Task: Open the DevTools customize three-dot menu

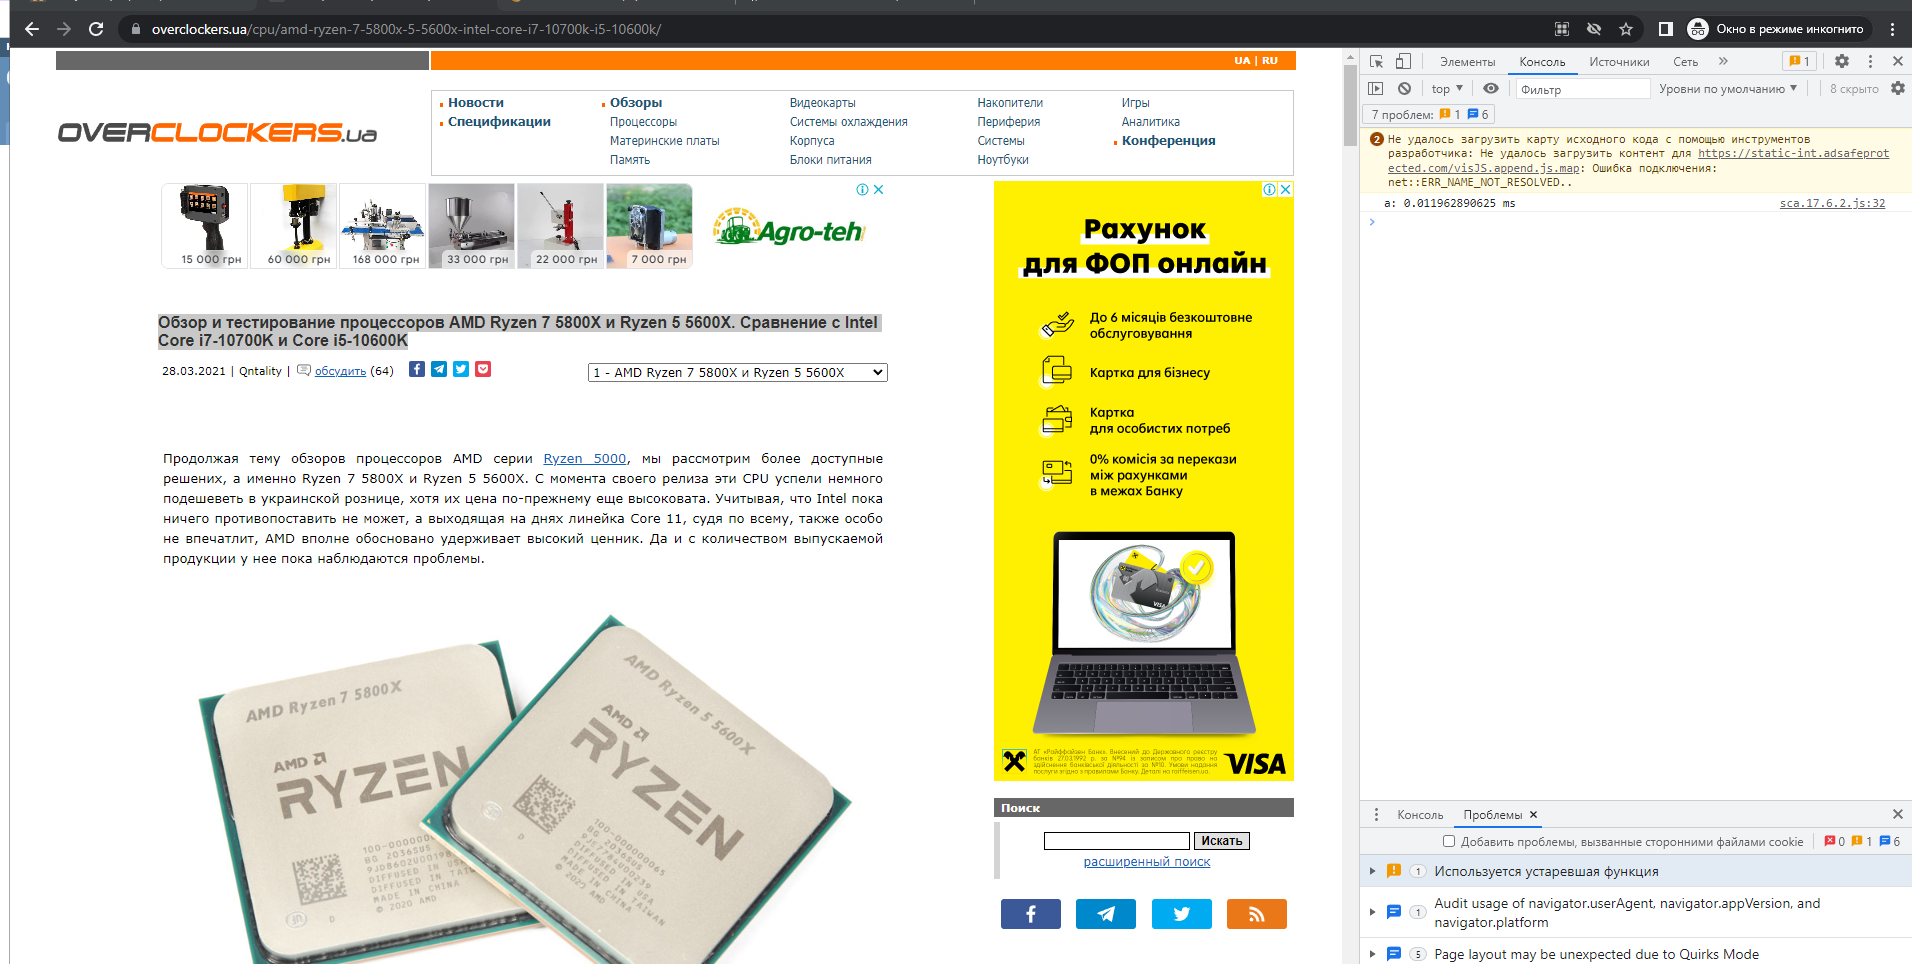Action: pos(1870,61)
